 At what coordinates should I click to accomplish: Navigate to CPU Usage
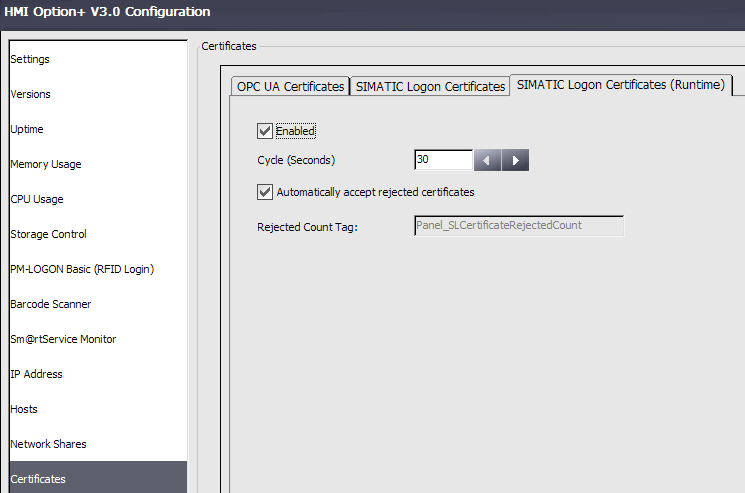(x=37, y=199)
